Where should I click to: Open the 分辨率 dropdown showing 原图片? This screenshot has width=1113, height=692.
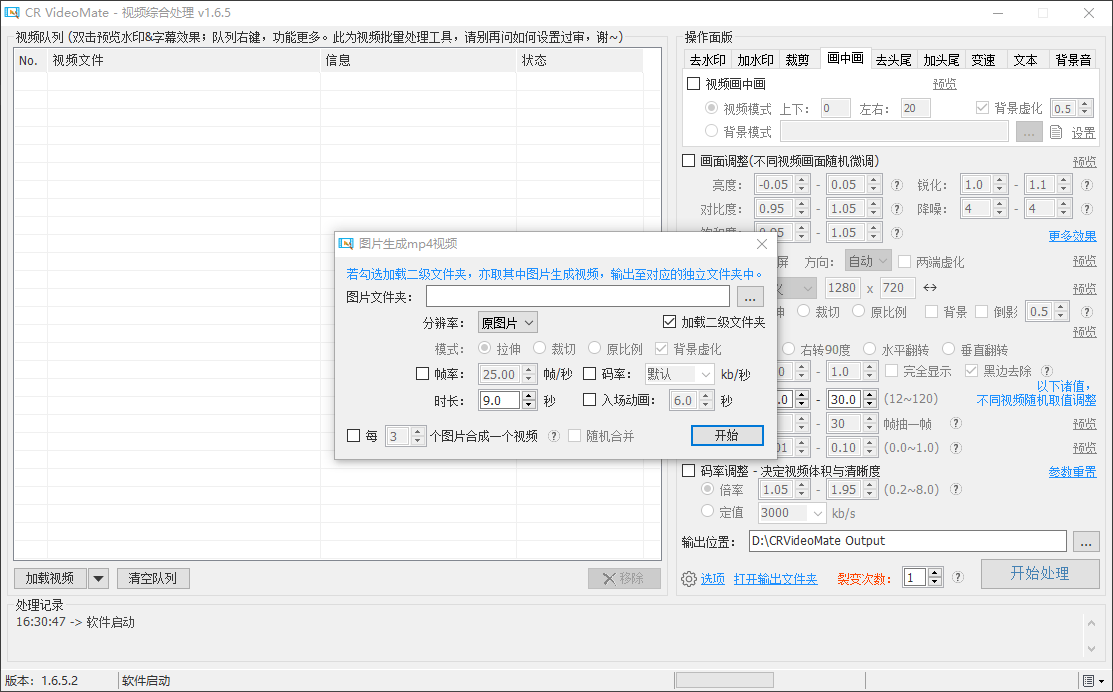pos(508,322)
